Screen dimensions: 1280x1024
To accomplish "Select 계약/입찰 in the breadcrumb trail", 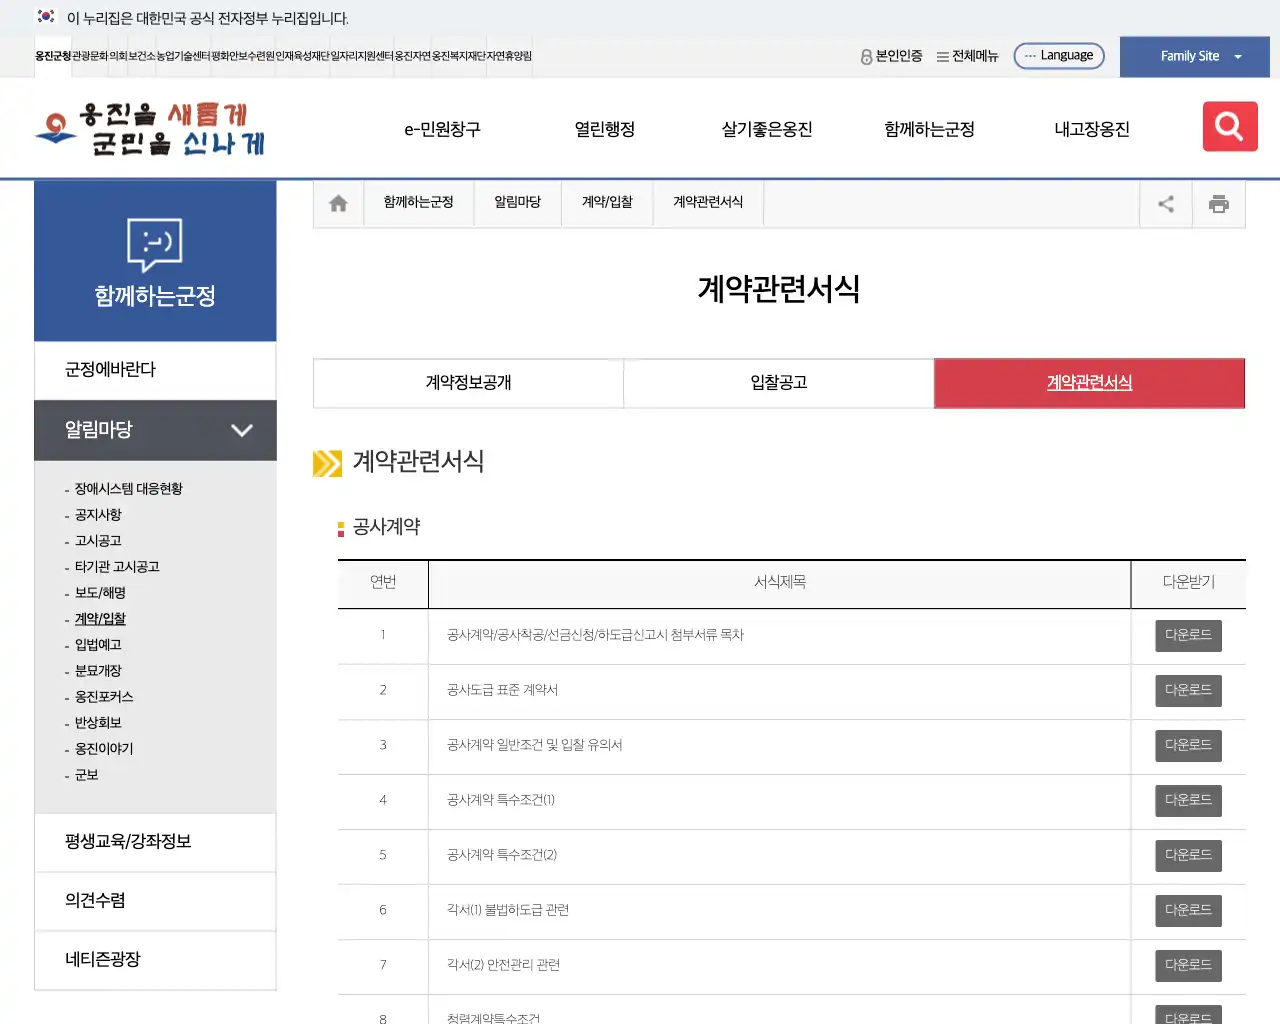I will coord(607,202).
